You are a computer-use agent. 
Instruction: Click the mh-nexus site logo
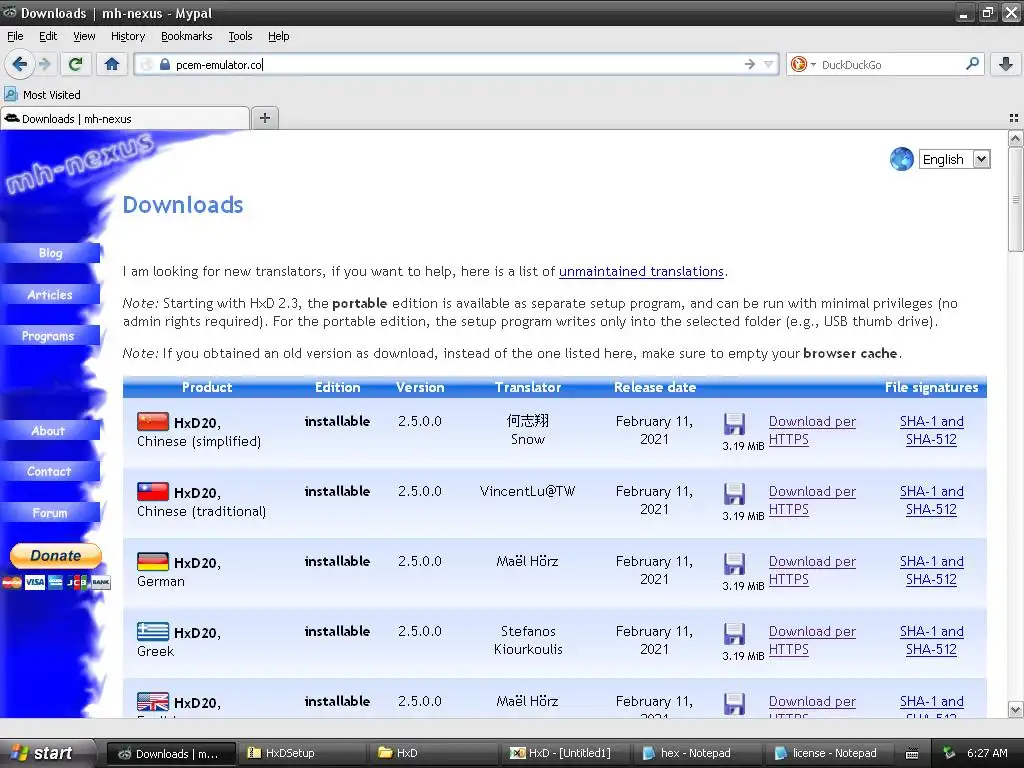coord(78,163)
